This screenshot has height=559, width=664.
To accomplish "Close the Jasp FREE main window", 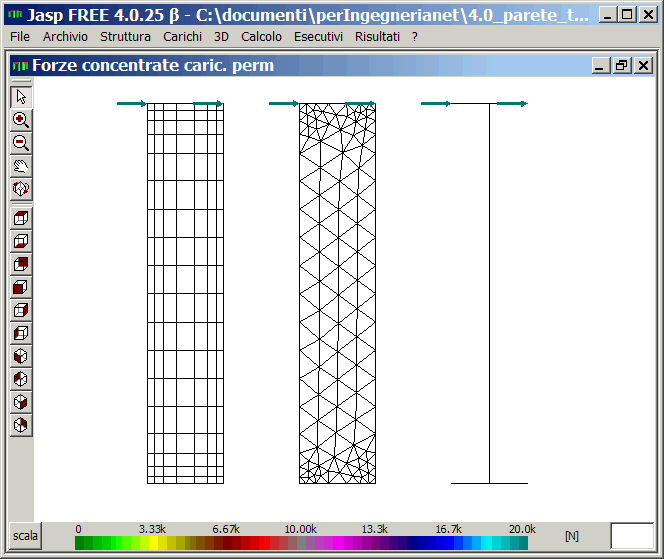I will point(648,15).
